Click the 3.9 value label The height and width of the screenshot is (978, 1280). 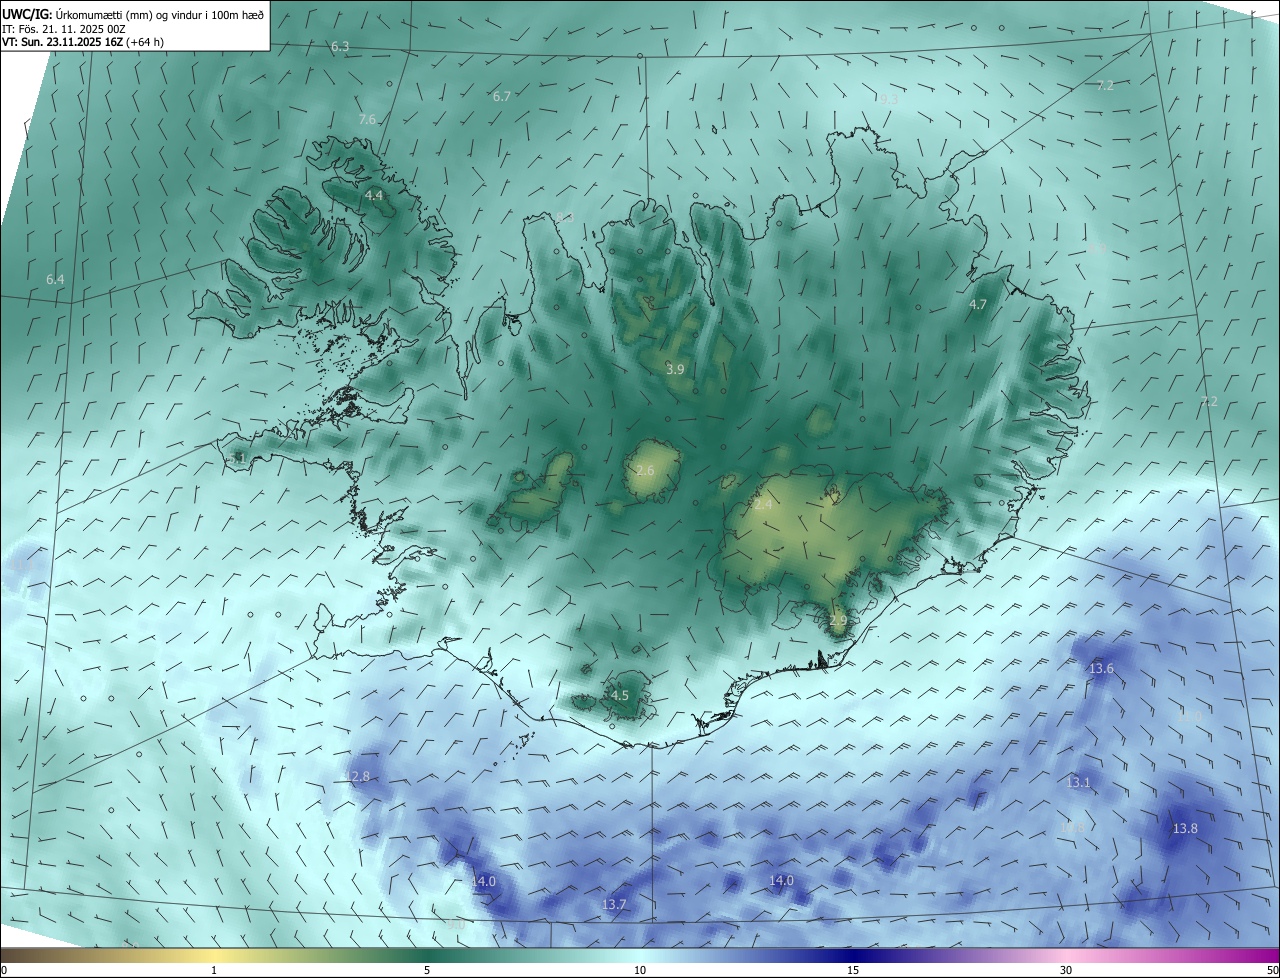(x=675, y=369)
